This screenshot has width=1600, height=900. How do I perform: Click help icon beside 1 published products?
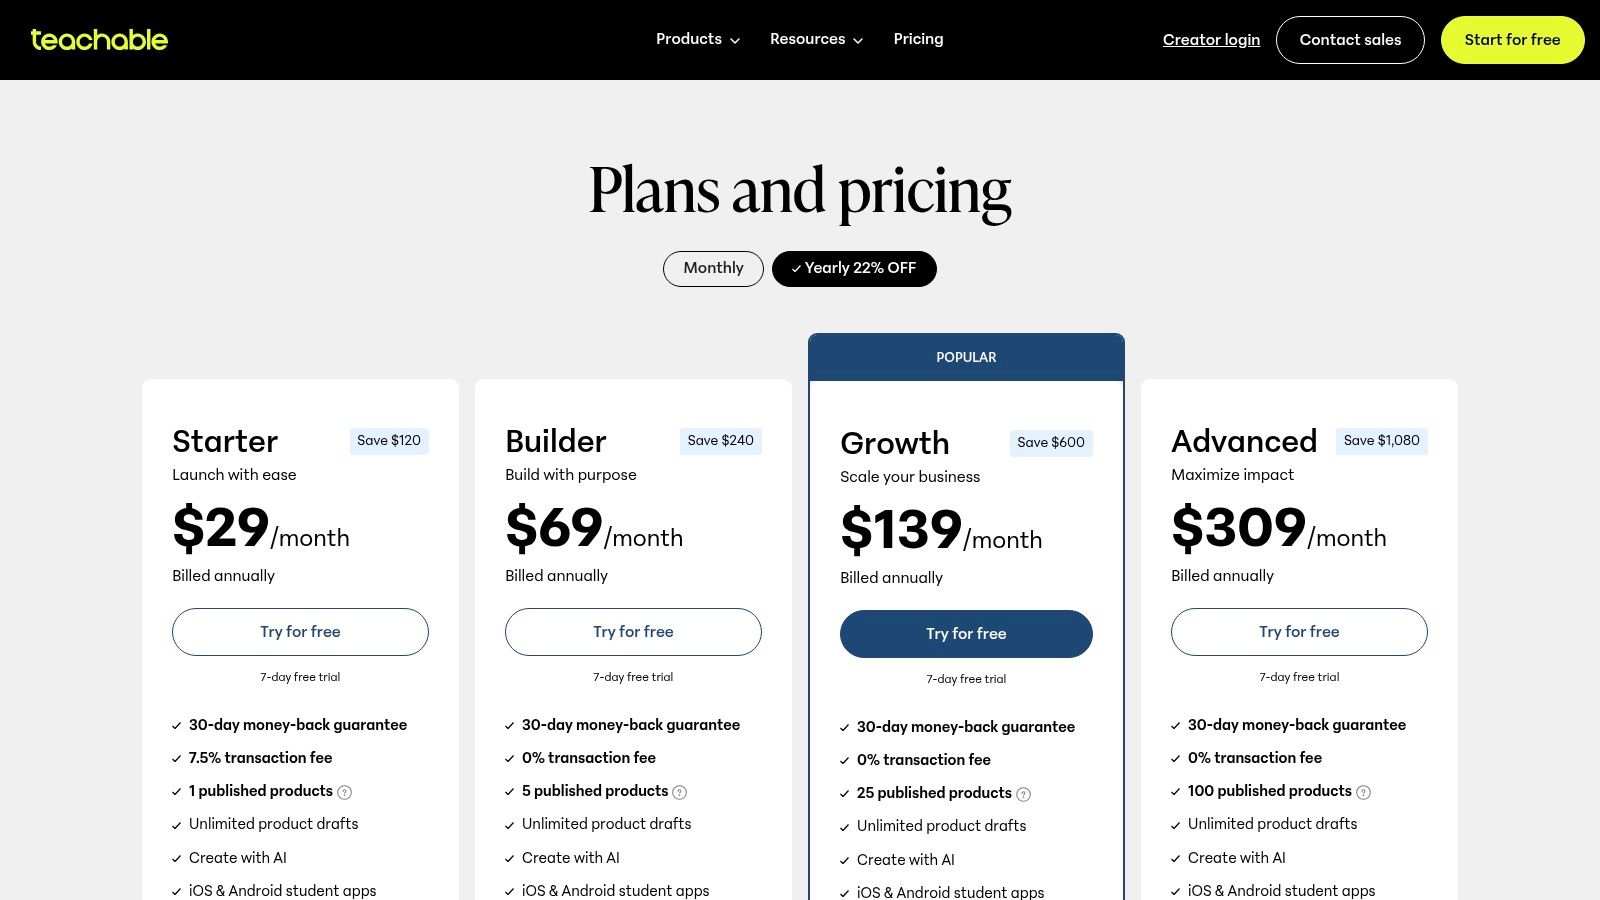[345, 792]
